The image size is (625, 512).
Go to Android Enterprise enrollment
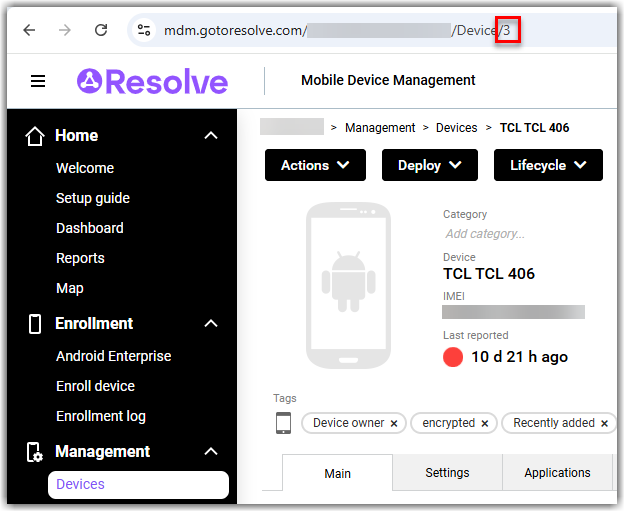pos(113,356)
